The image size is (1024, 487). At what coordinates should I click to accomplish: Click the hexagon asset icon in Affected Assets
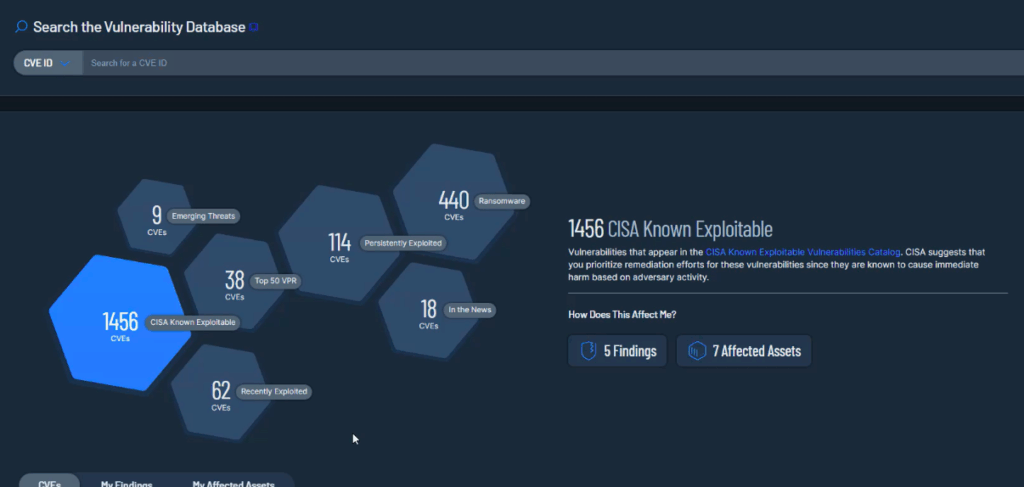[697, 351]
